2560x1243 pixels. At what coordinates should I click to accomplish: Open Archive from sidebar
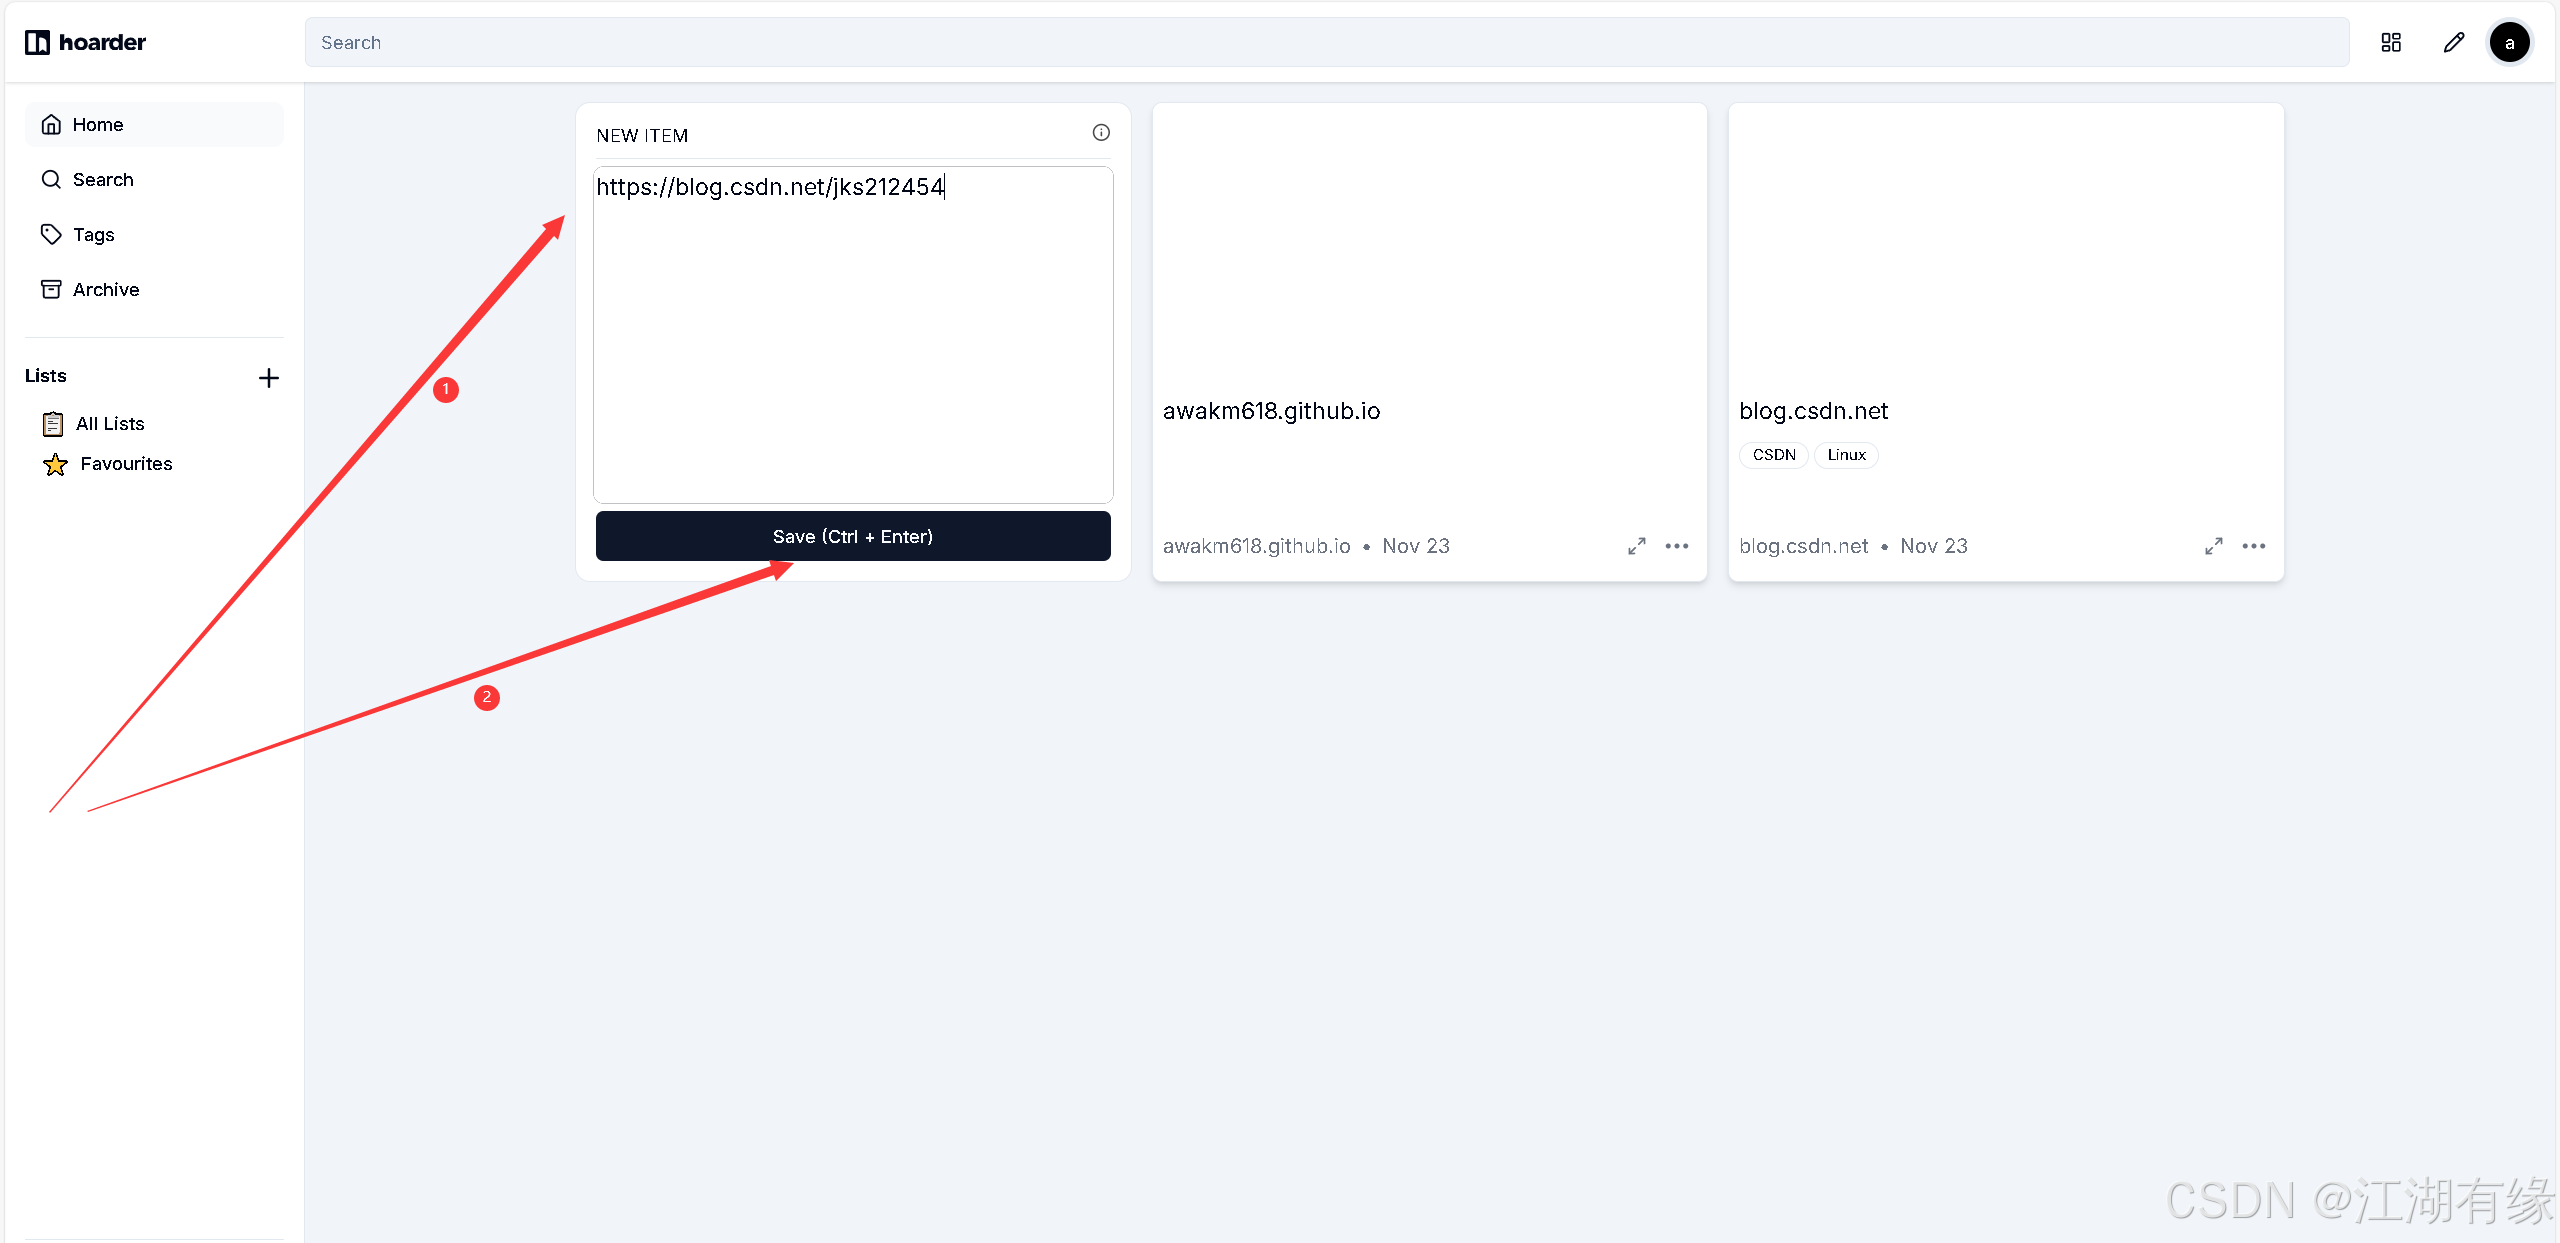pyautogui.click(x=105, y=290)
